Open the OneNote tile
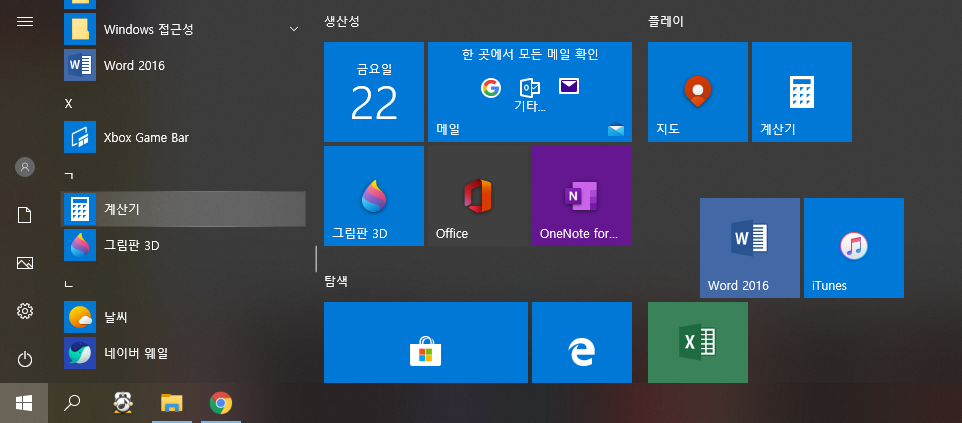The height and width of the screenshot is (423, 962). (582, 196)
